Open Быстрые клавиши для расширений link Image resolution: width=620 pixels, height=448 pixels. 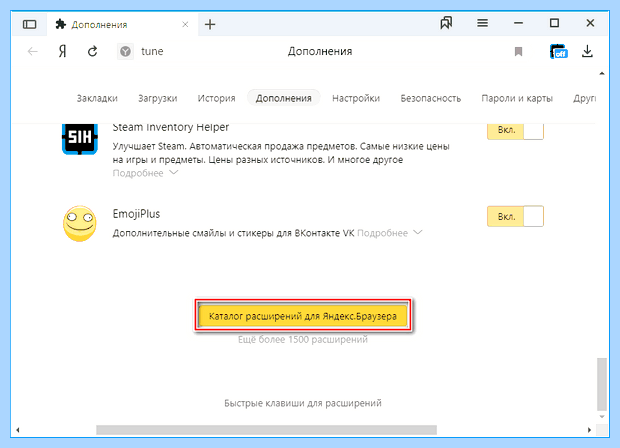pyautogui.click(x=302, y=403)
